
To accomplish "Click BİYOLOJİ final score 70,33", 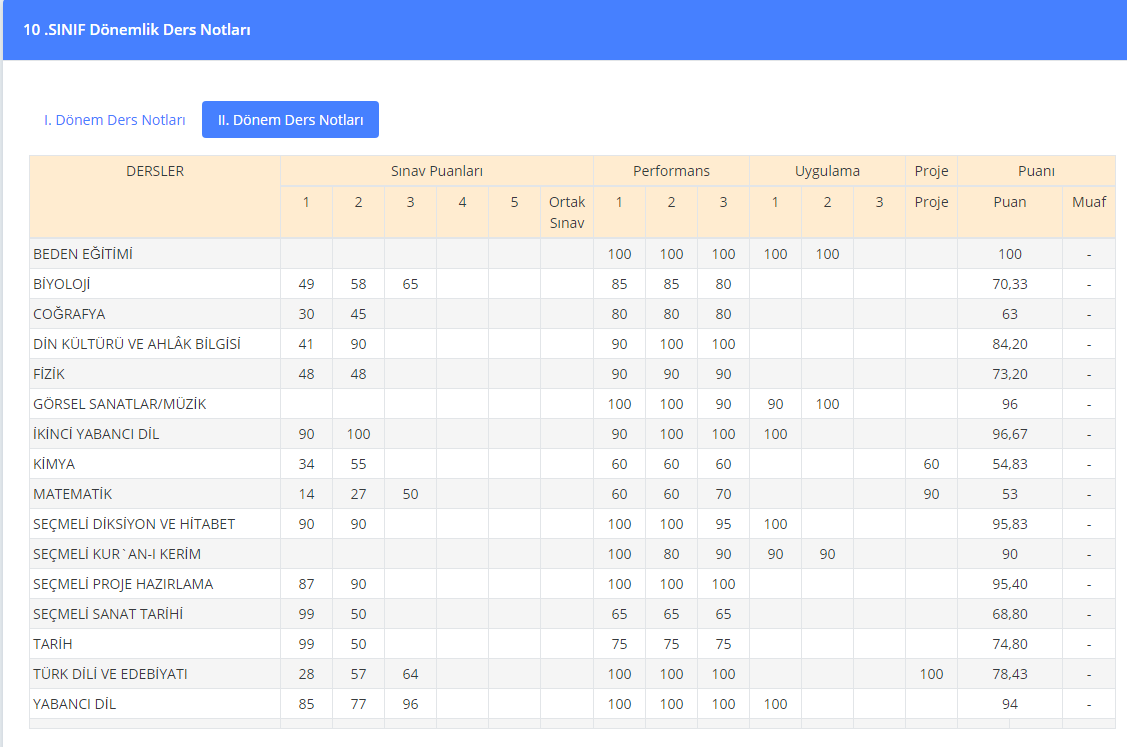I will coord(1010,284).
